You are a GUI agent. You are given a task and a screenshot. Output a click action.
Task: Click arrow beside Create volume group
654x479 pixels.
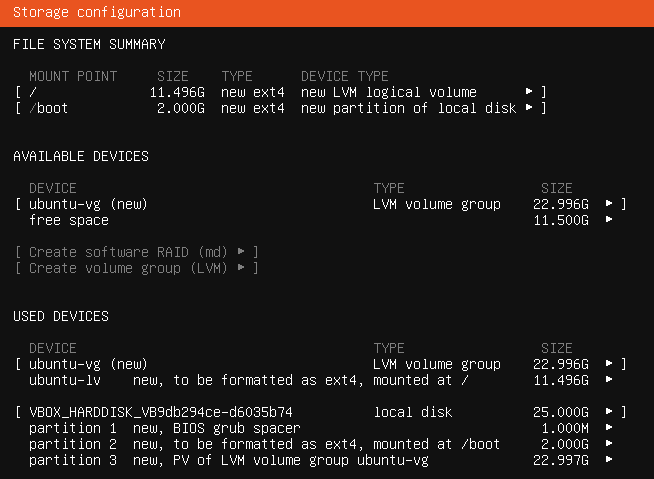(241, 267)
